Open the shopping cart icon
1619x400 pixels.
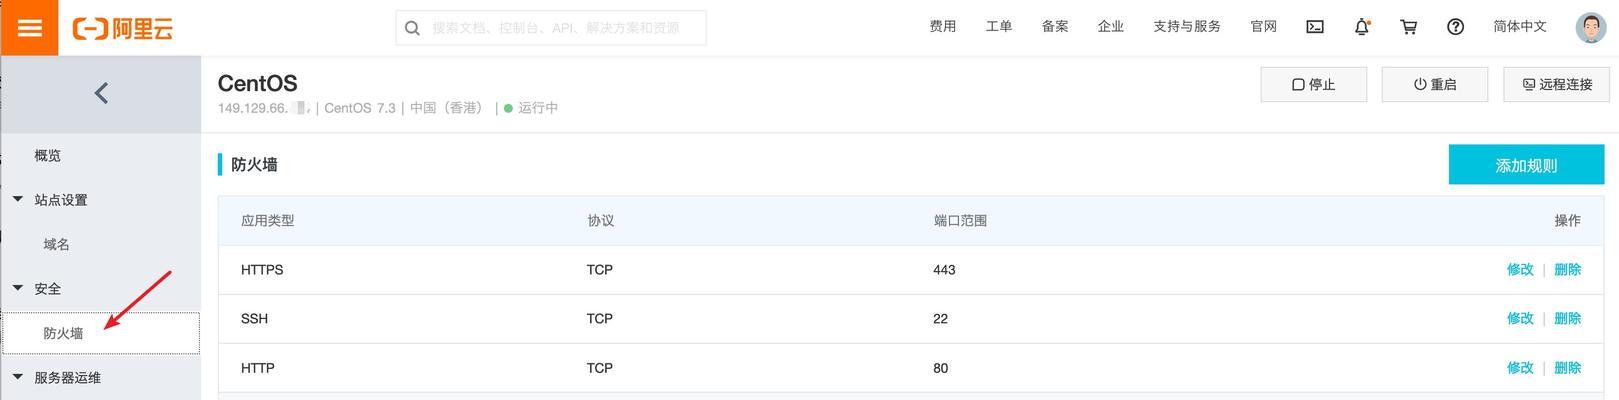coord(1409,27)
